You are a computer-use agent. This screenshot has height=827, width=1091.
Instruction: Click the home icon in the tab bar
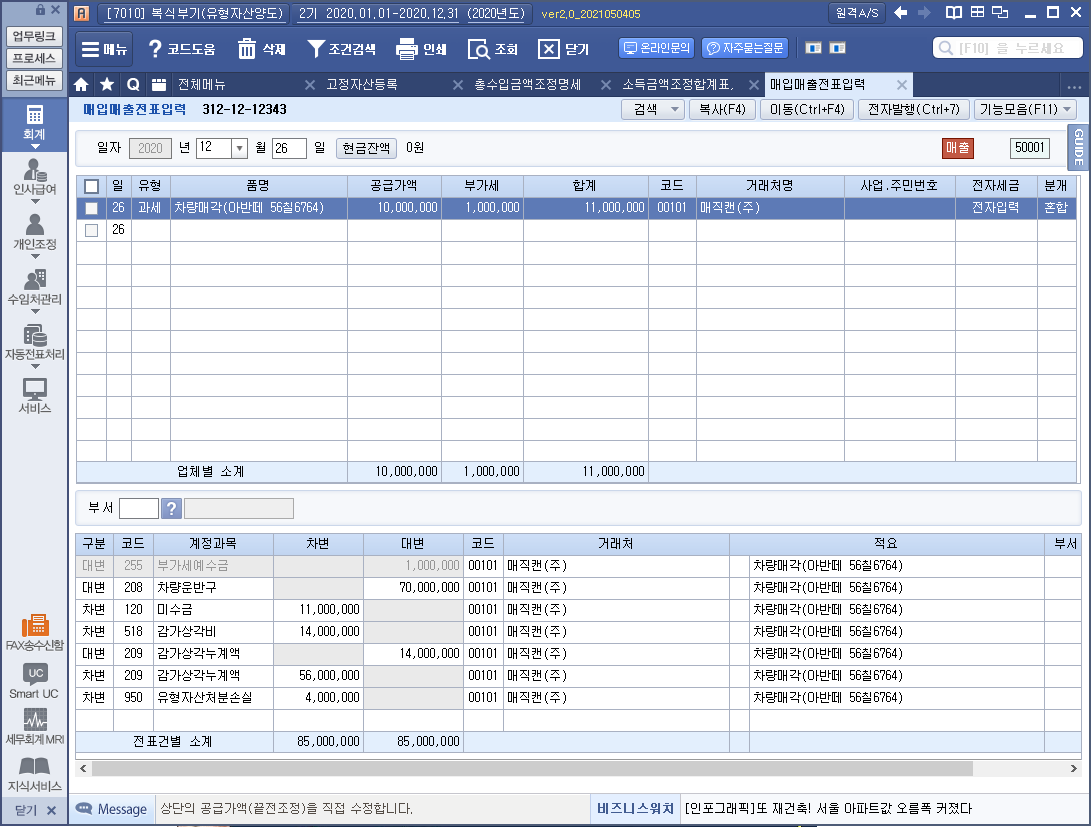click(x=82, y=85)
